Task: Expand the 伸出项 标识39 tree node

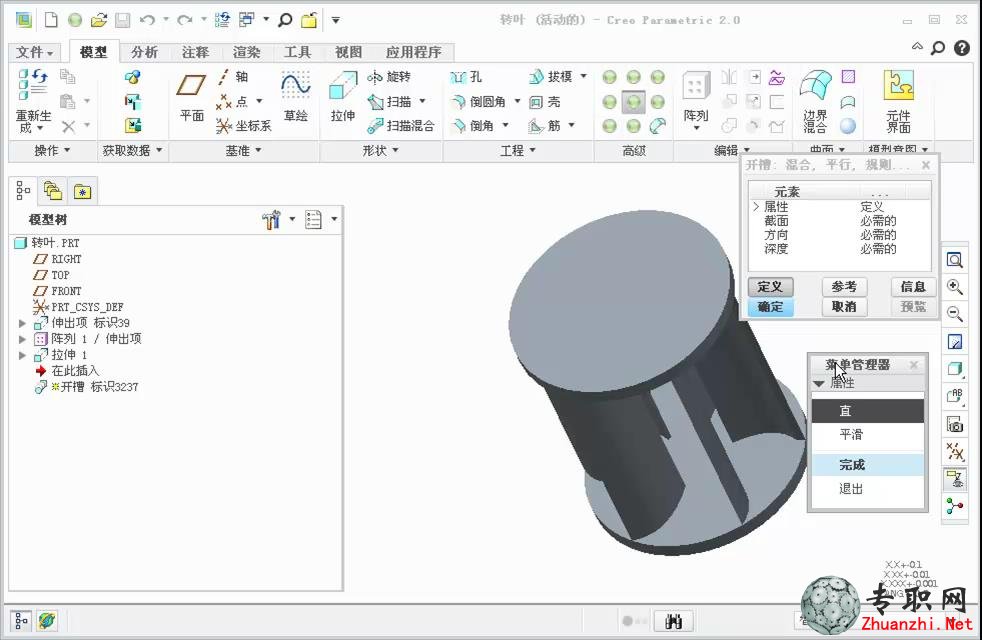Action: (23, 323)
